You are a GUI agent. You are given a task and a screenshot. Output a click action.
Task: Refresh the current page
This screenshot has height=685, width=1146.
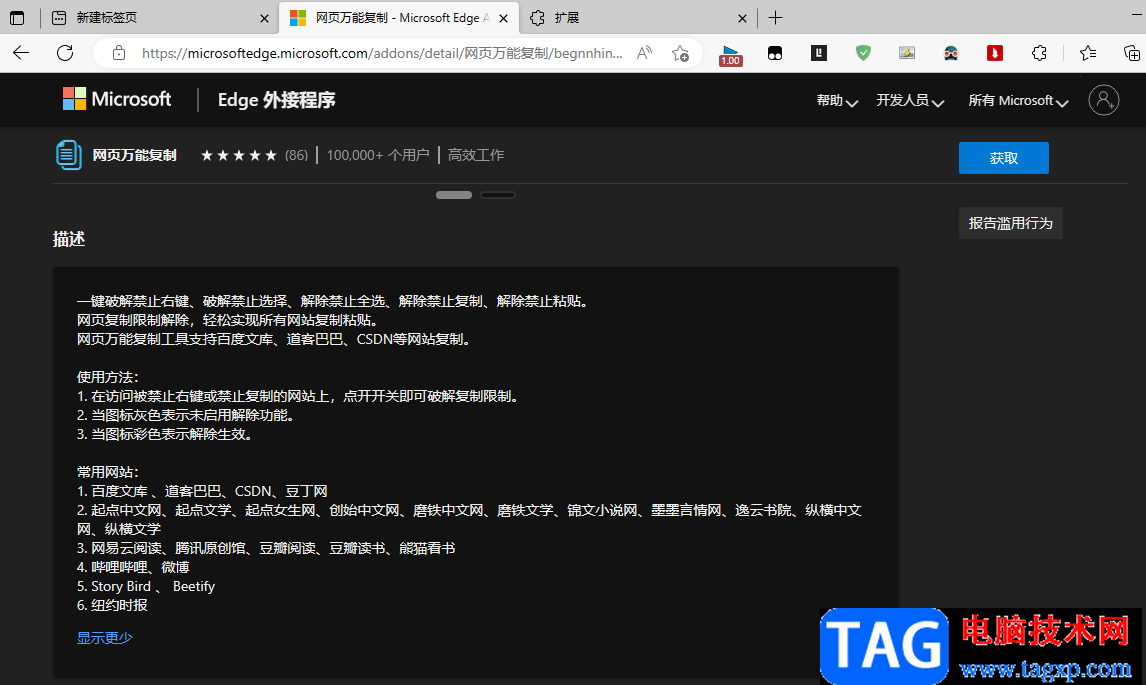tap(65, 53)
